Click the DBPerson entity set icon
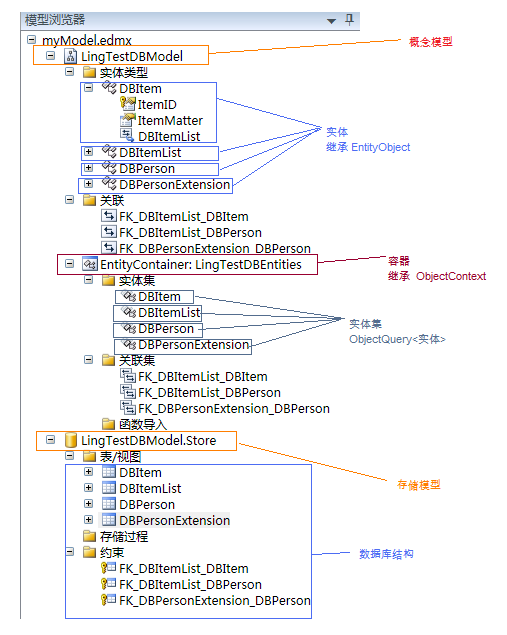Image resolution: width=507 pixels, height=635 pixels. (x=129, y=328)
